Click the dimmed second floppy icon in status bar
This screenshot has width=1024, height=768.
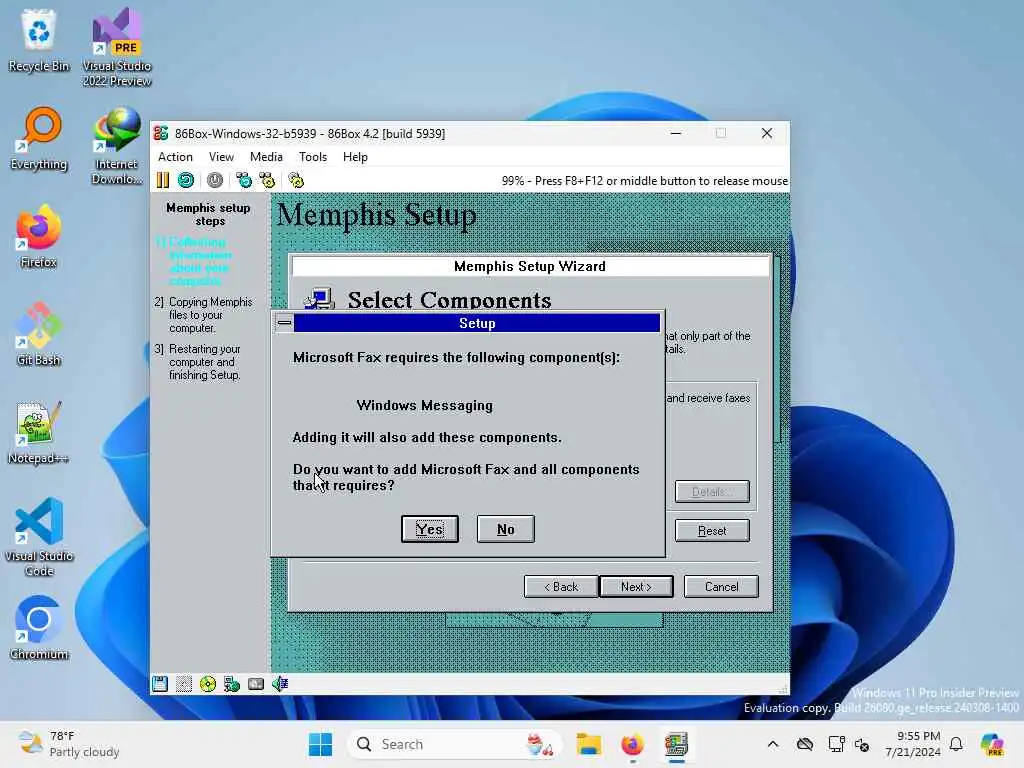184,684
